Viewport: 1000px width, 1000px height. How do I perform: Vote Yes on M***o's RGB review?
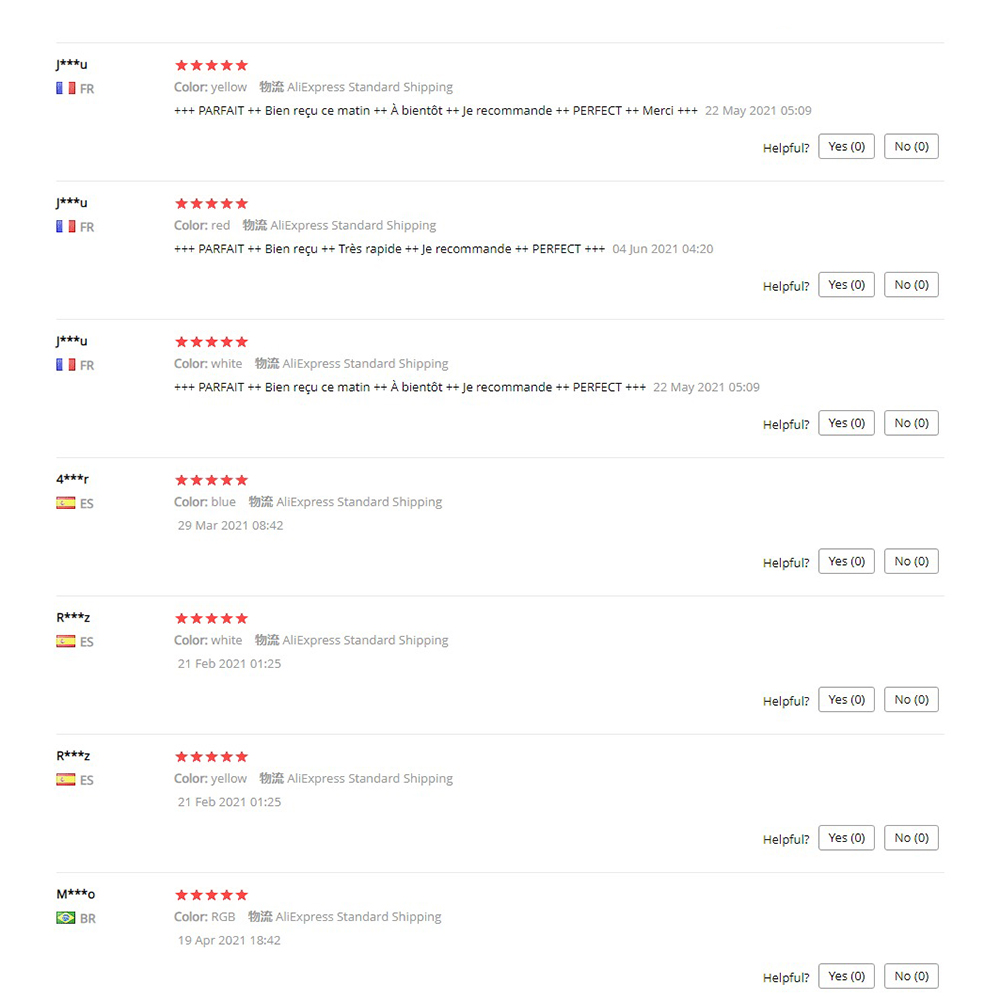coord(846,976)
